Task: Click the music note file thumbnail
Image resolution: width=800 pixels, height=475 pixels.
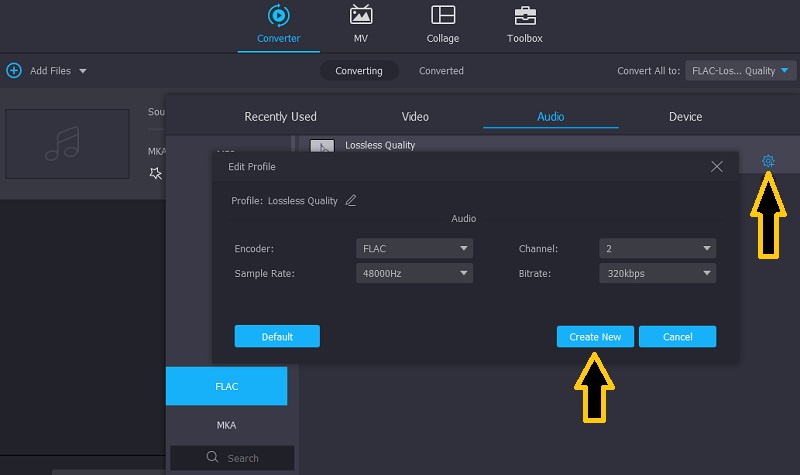Action: [x=67, y=144]
